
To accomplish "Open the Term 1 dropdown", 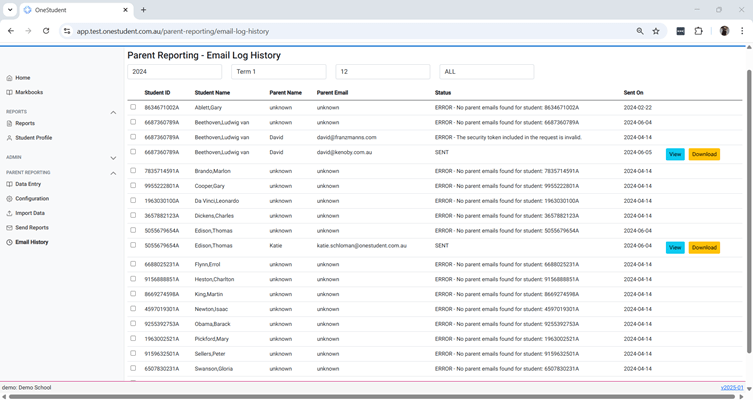I will [279, 72].
